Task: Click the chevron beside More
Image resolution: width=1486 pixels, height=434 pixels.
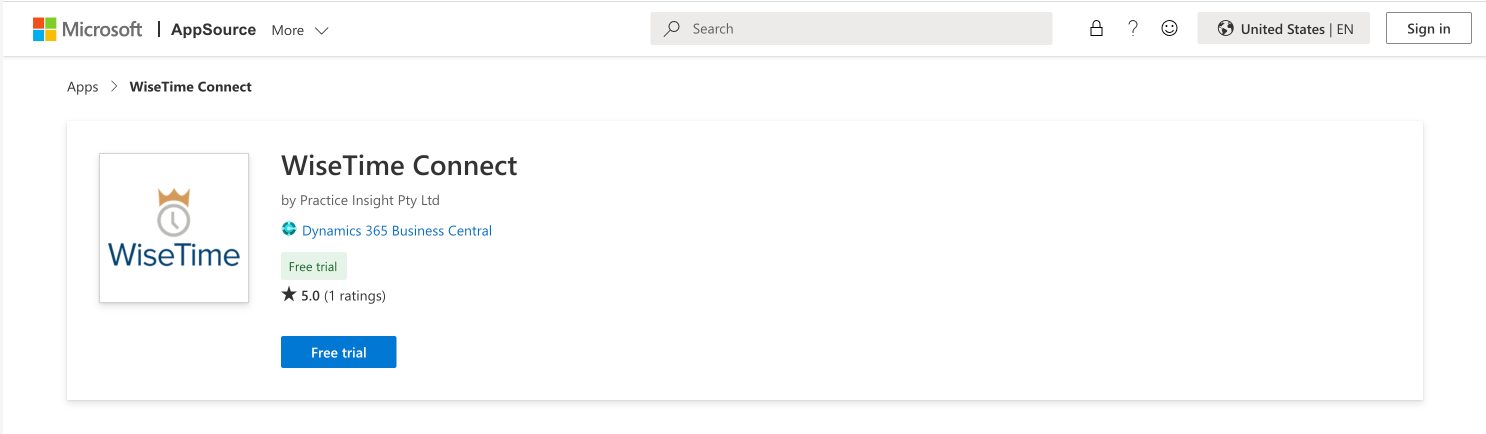Action: click(322, 30)
